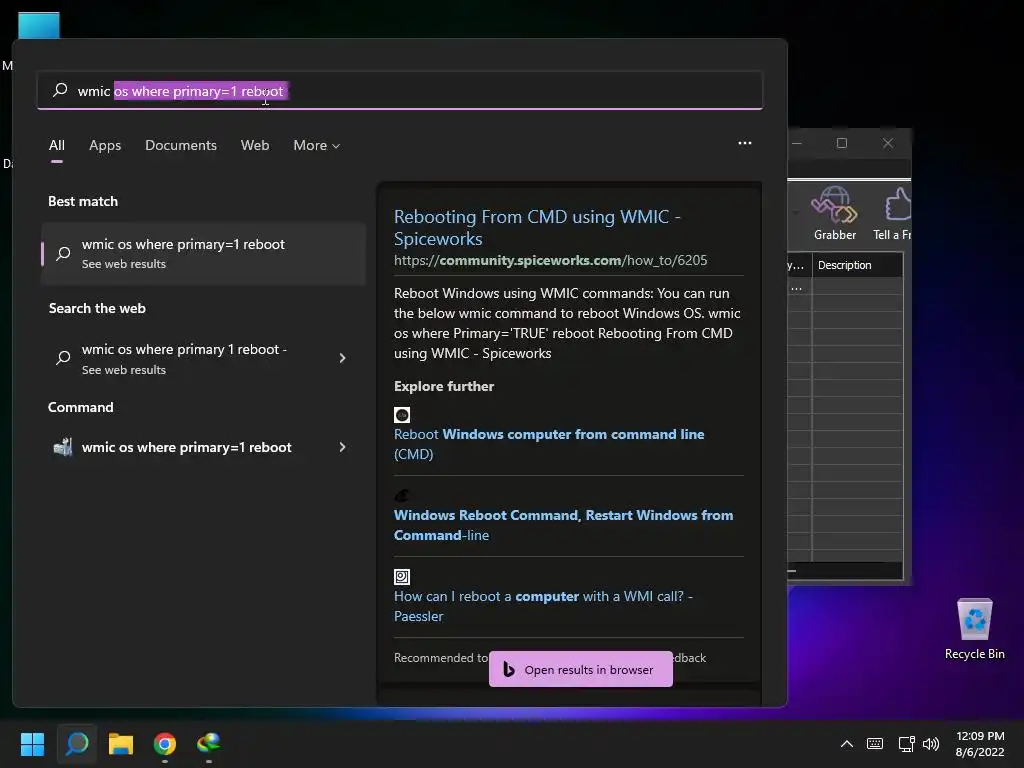The height and width of the screenshot is (768, 1024).
Task: Click Grabber icon in background window
Action: tap(835, 214)
